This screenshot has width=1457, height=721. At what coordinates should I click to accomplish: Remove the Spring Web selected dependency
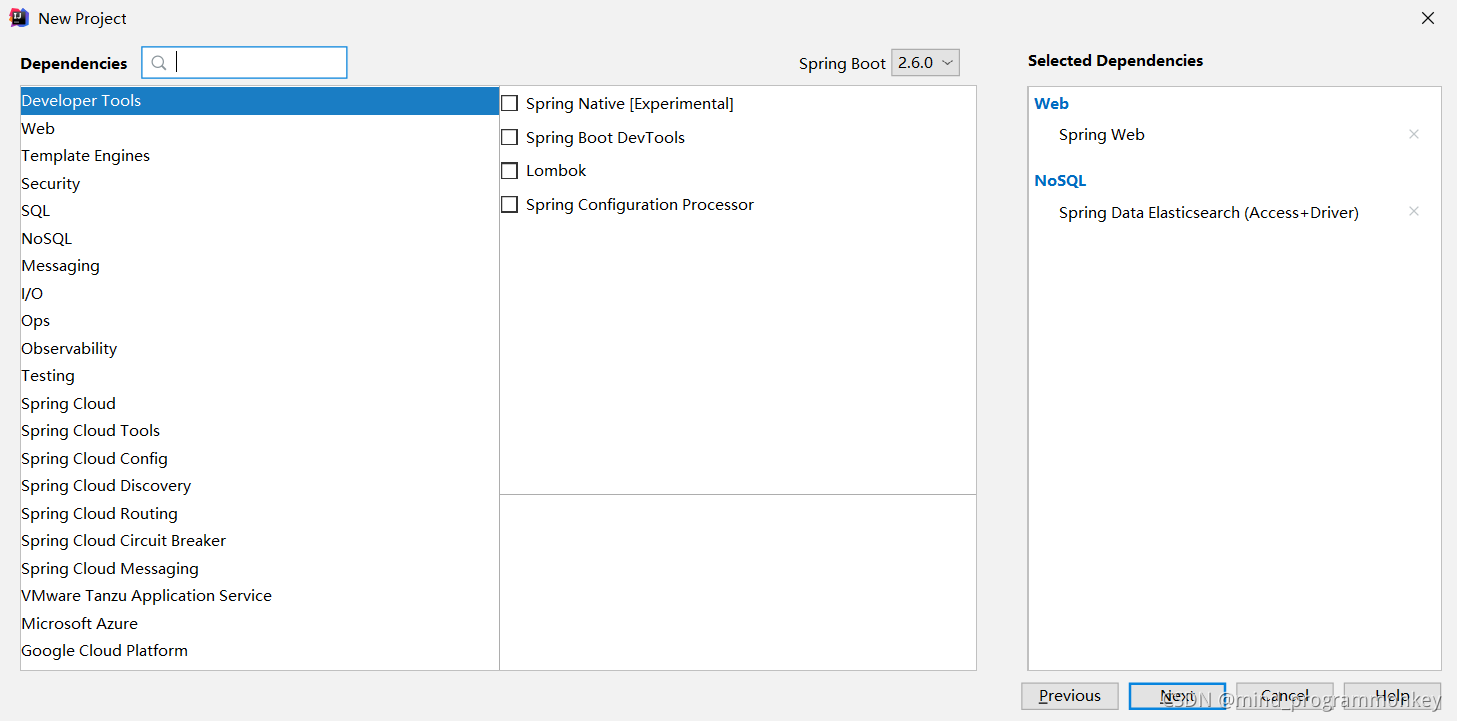coord(1413,134)
